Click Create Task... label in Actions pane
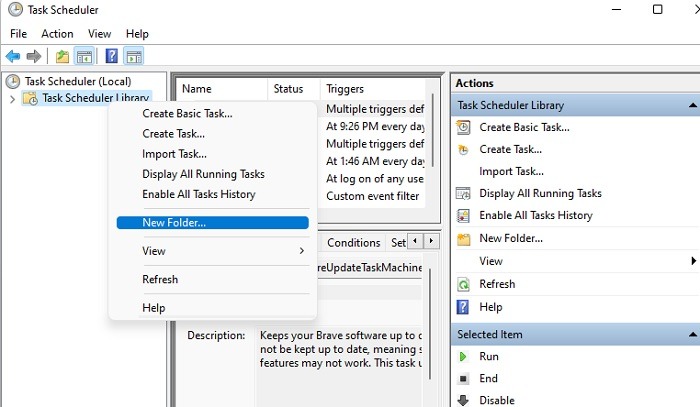 click(x=511, y=149)
